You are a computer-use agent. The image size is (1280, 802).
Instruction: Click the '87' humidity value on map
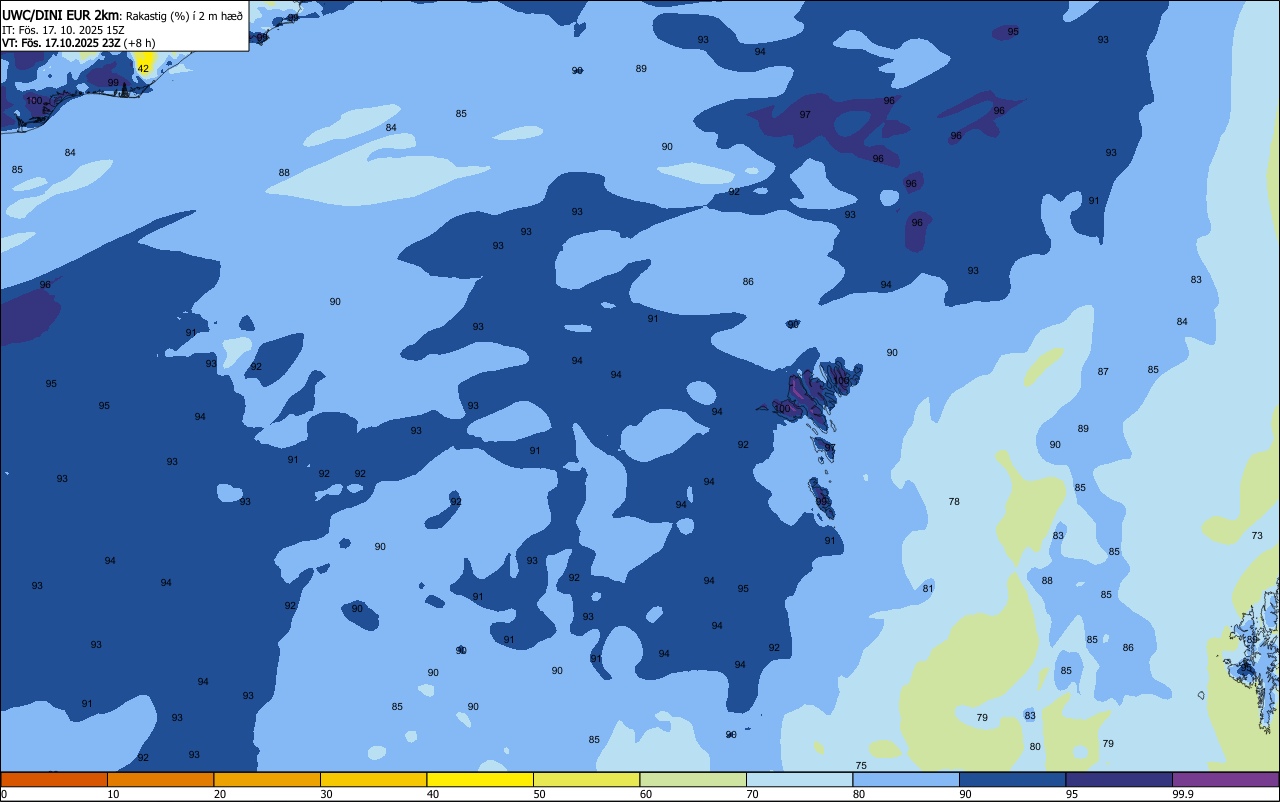tap(1103, 372)
